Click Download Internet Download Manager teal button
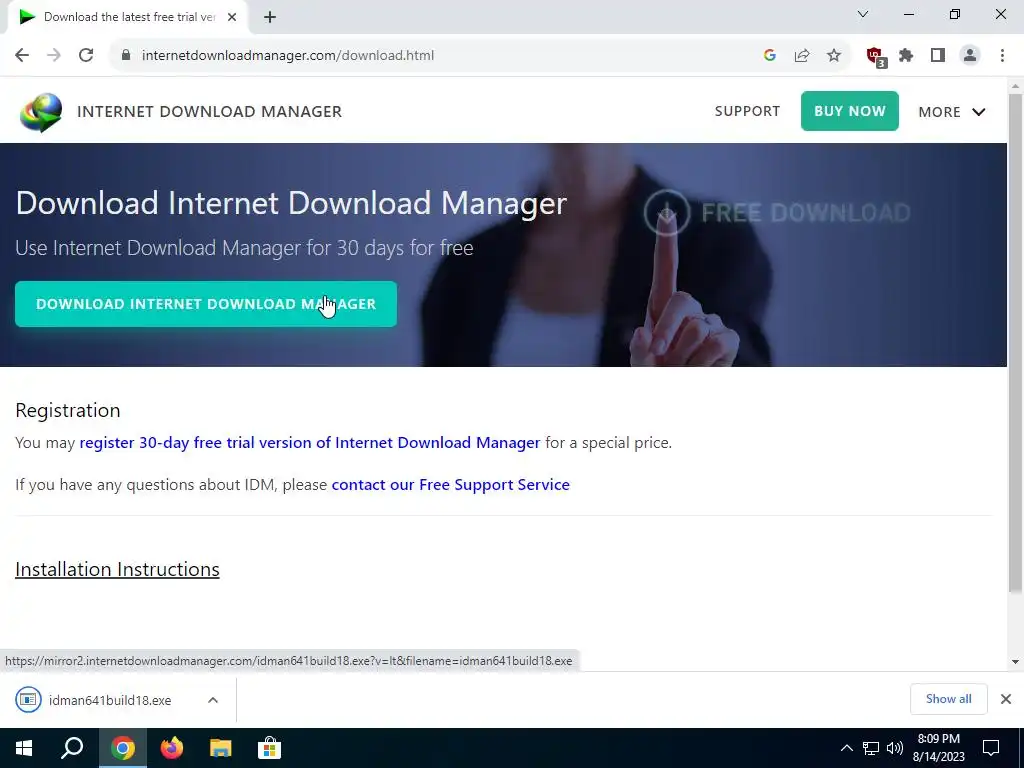 206,304
